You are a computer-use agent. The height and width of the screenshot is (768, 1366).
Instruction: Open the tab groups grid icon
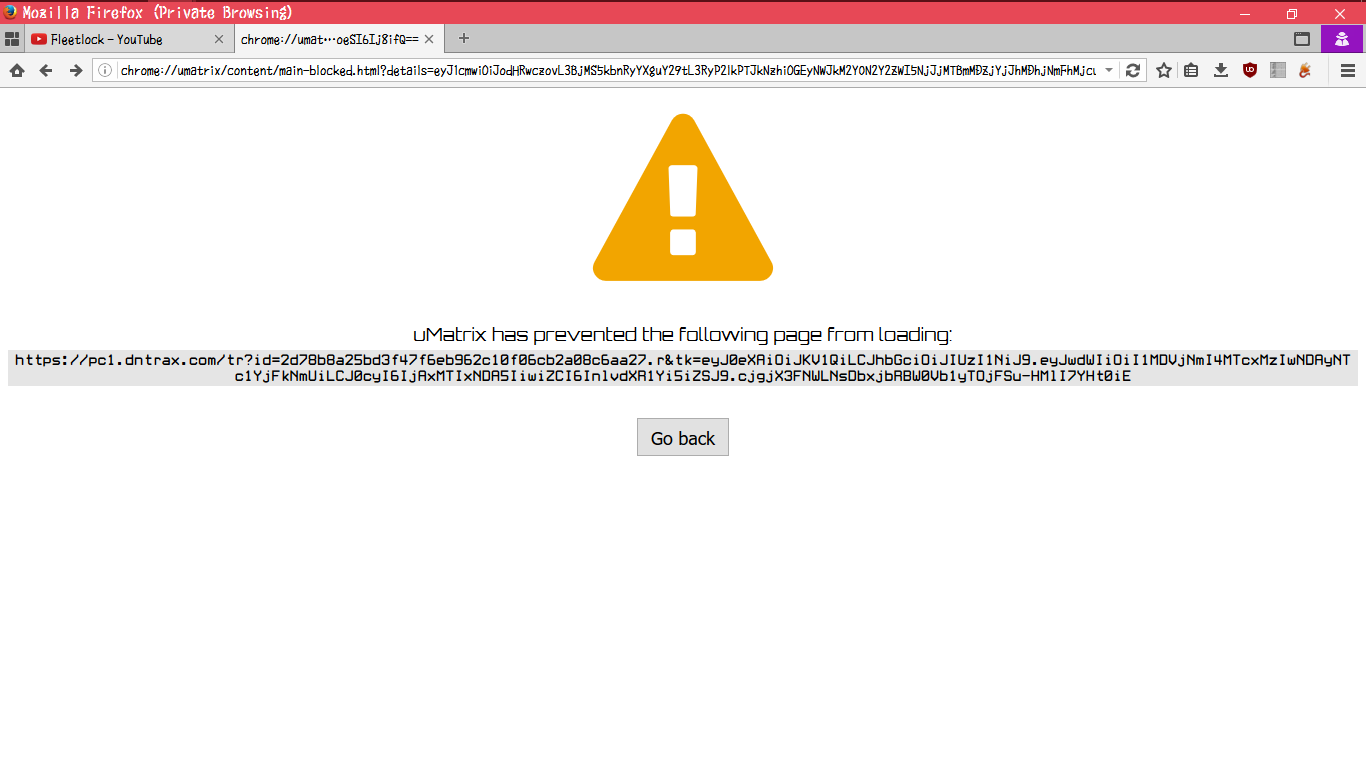pyautogui.click(x=12, y=39)
